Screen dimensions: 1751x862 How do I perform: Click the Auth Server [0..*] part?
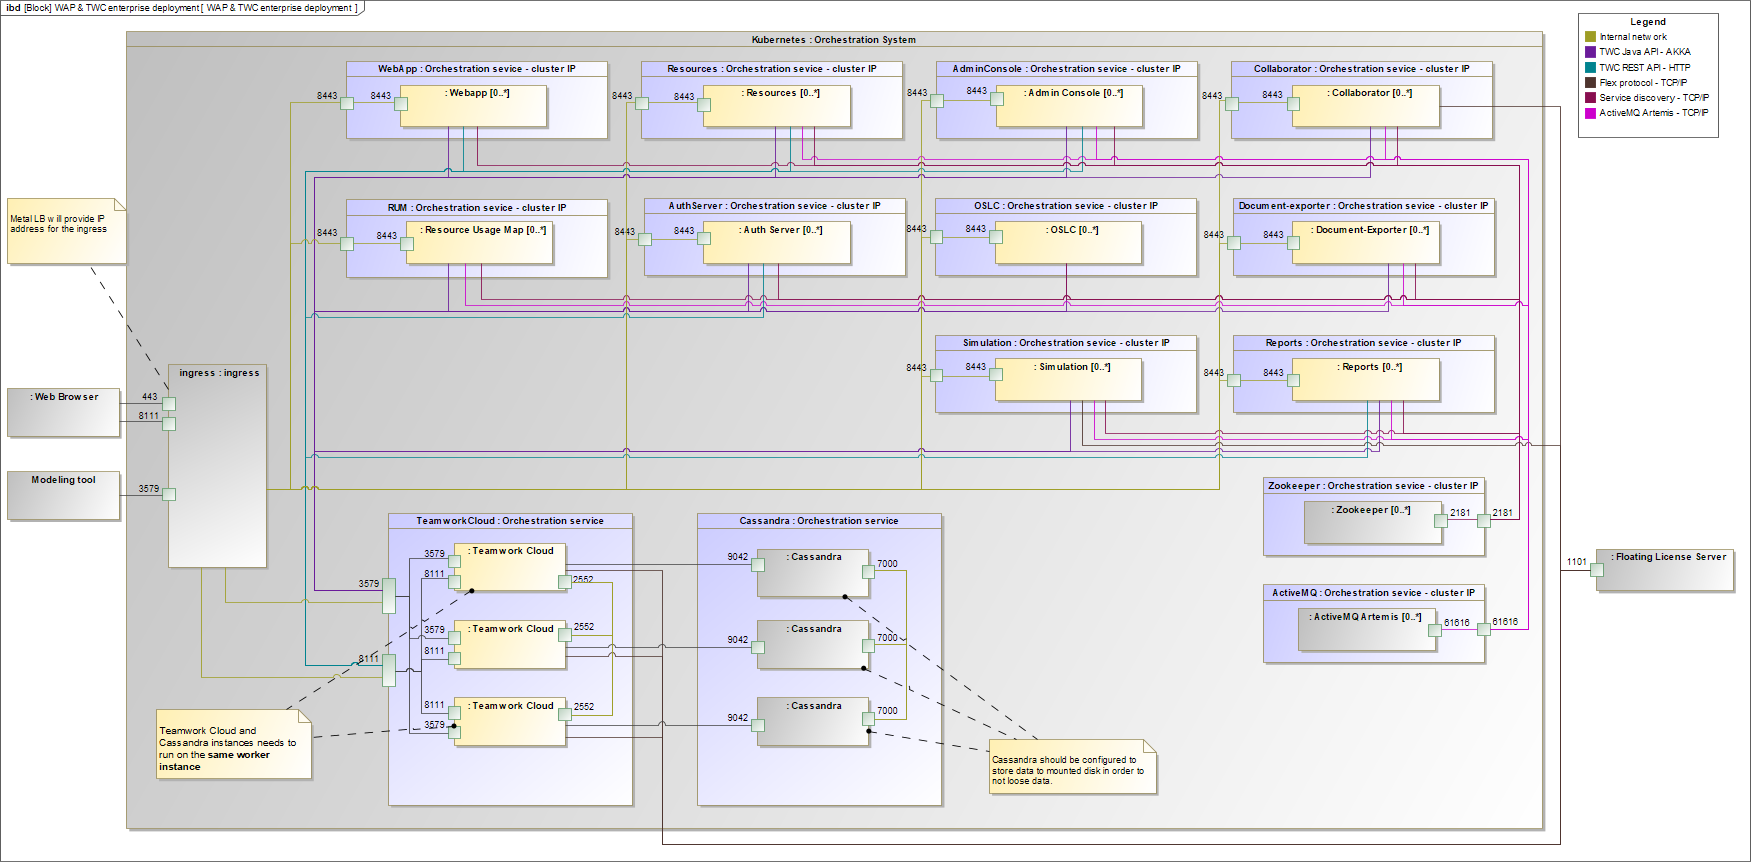coord(777,244)
